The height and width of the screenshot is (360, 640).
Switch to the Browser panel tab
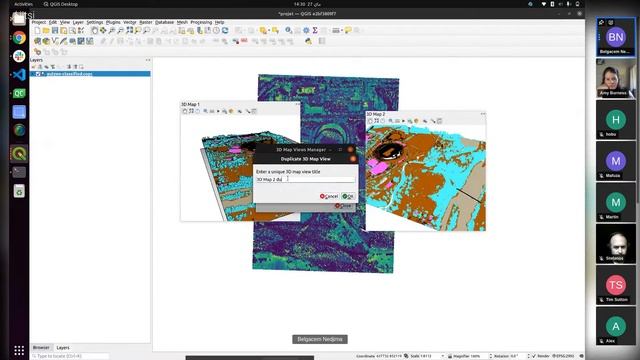point(41,347)
